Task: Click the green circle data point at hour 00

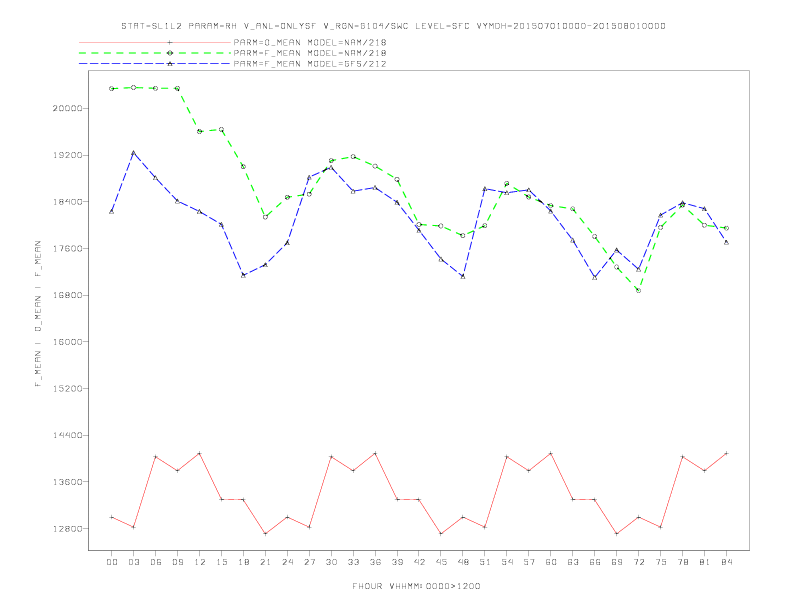Action: [x=112, y=89]
